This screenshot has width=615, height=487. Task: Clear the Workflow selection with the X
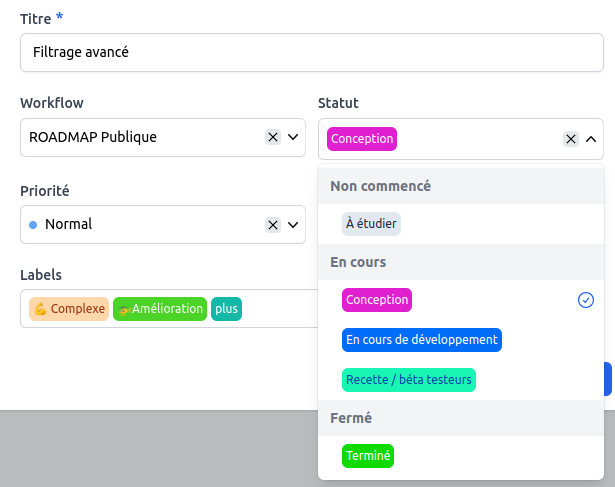click(273, 137)
